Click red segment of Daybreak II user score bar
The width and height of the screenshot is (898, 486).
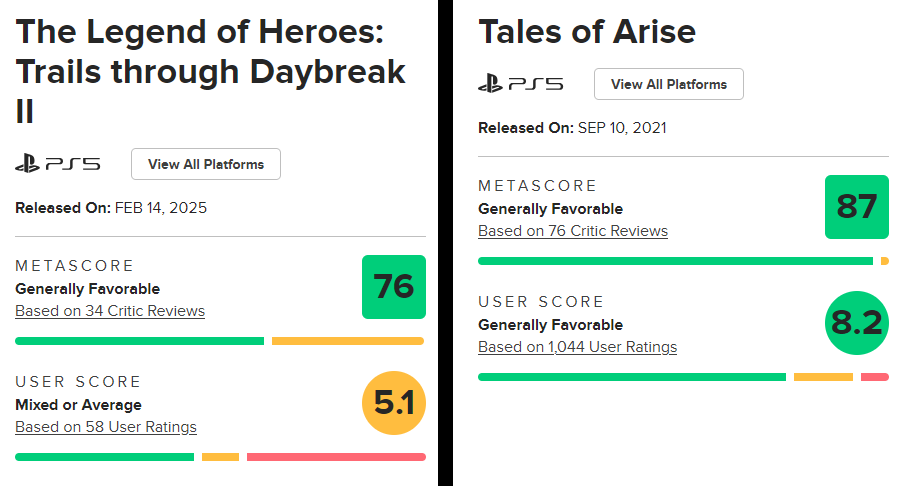(336, 457)
